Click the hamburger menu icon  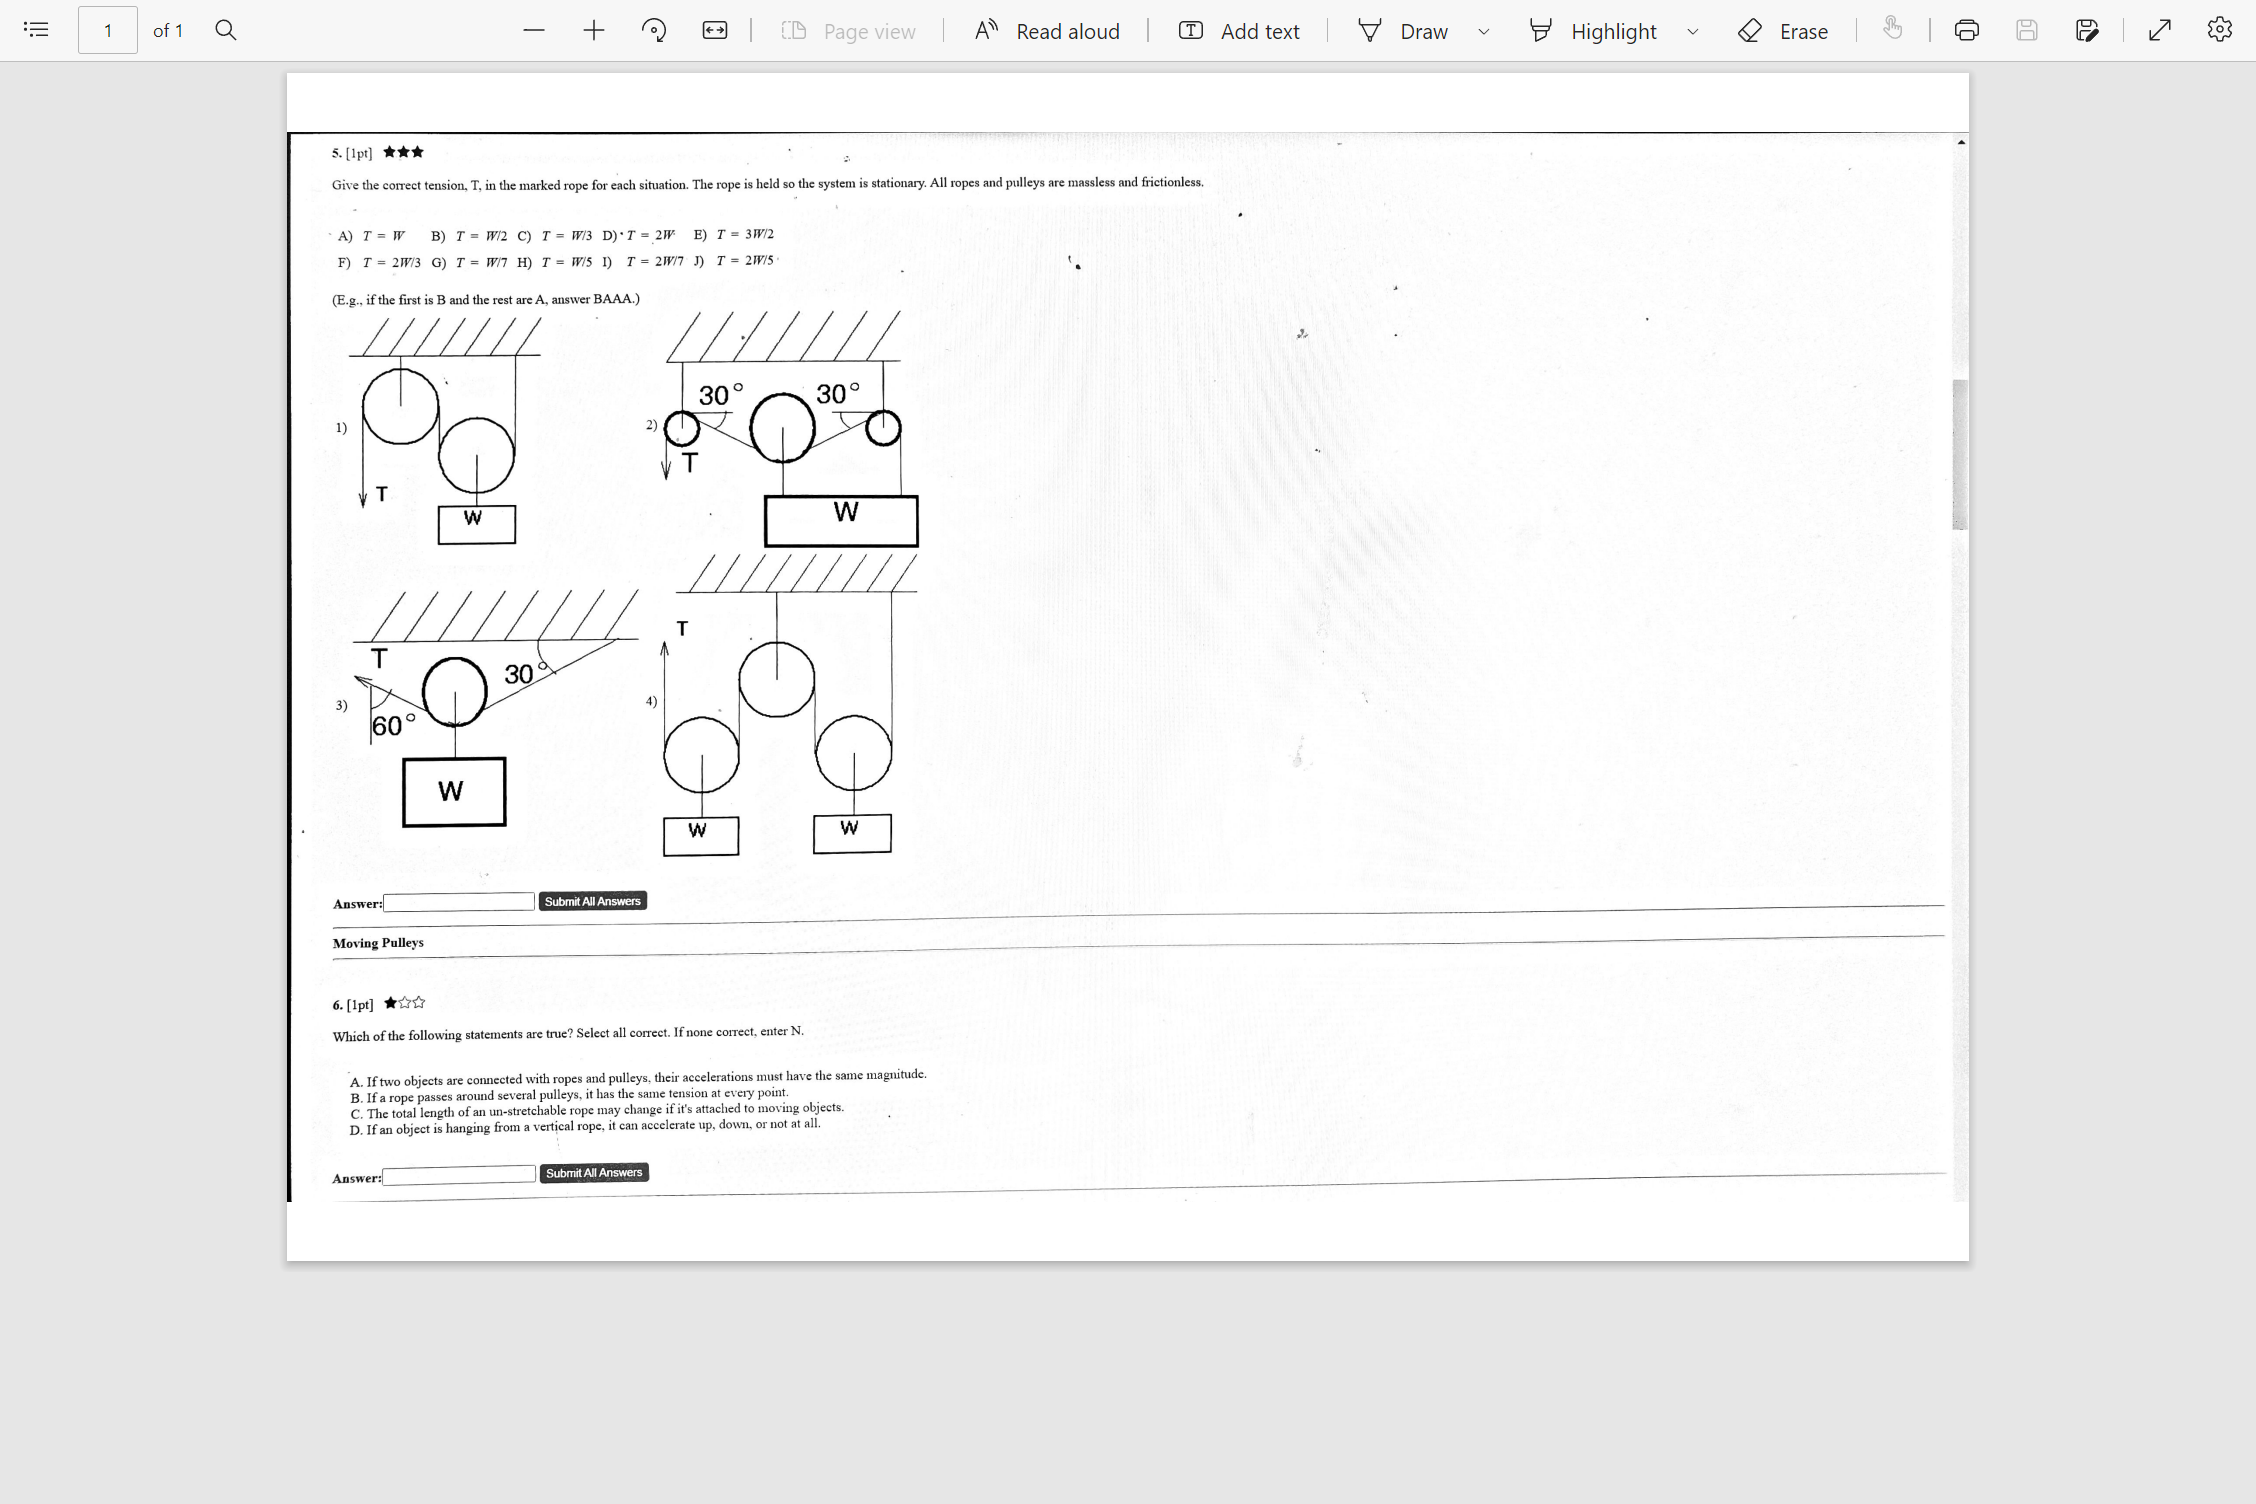click(x=37, y=30)
